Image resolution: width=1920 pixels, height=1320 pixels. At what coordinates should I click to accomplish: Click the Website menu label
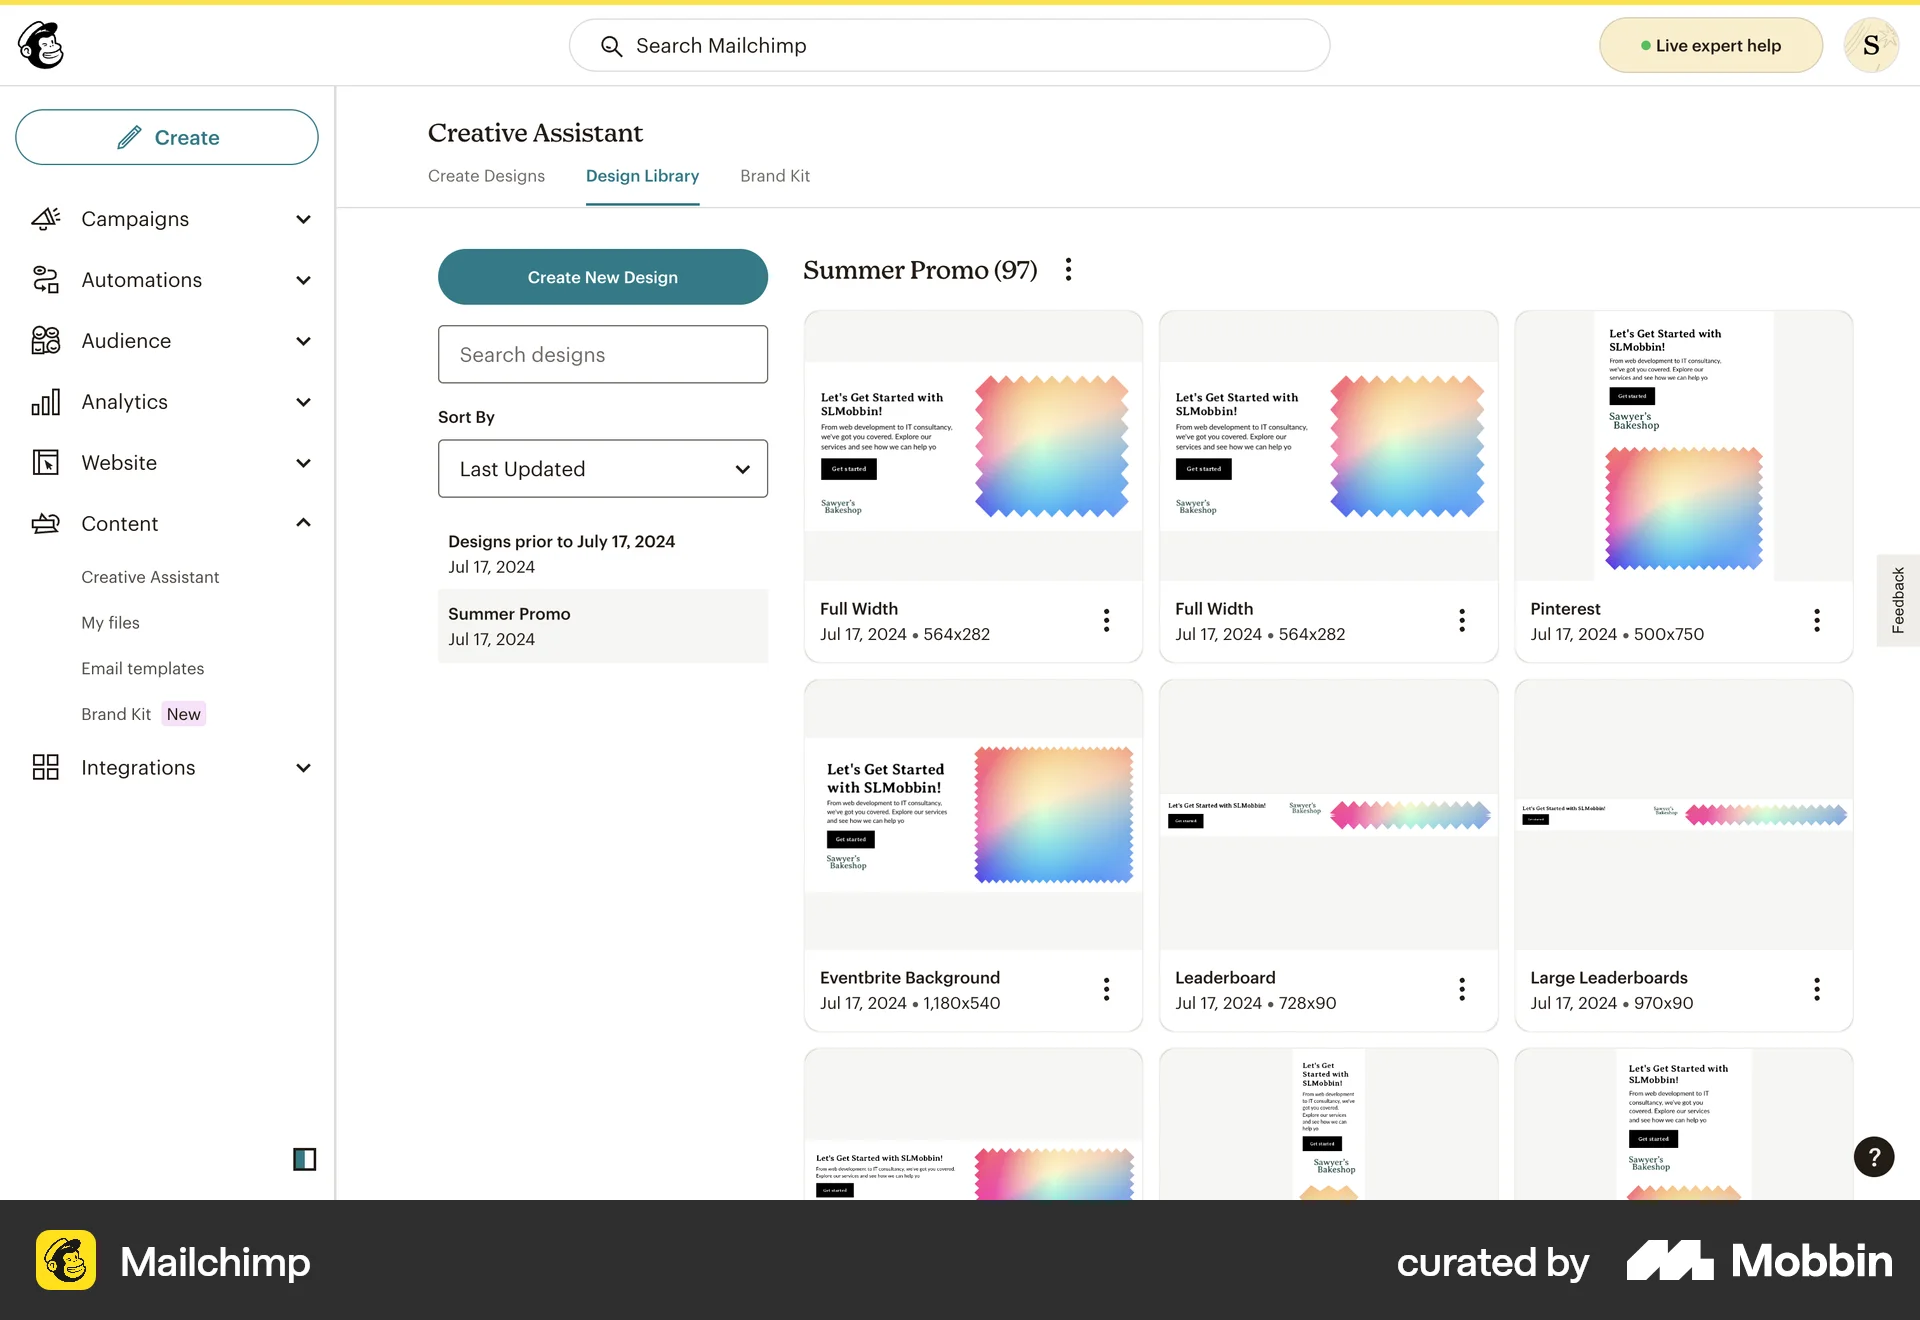(119, 463)
